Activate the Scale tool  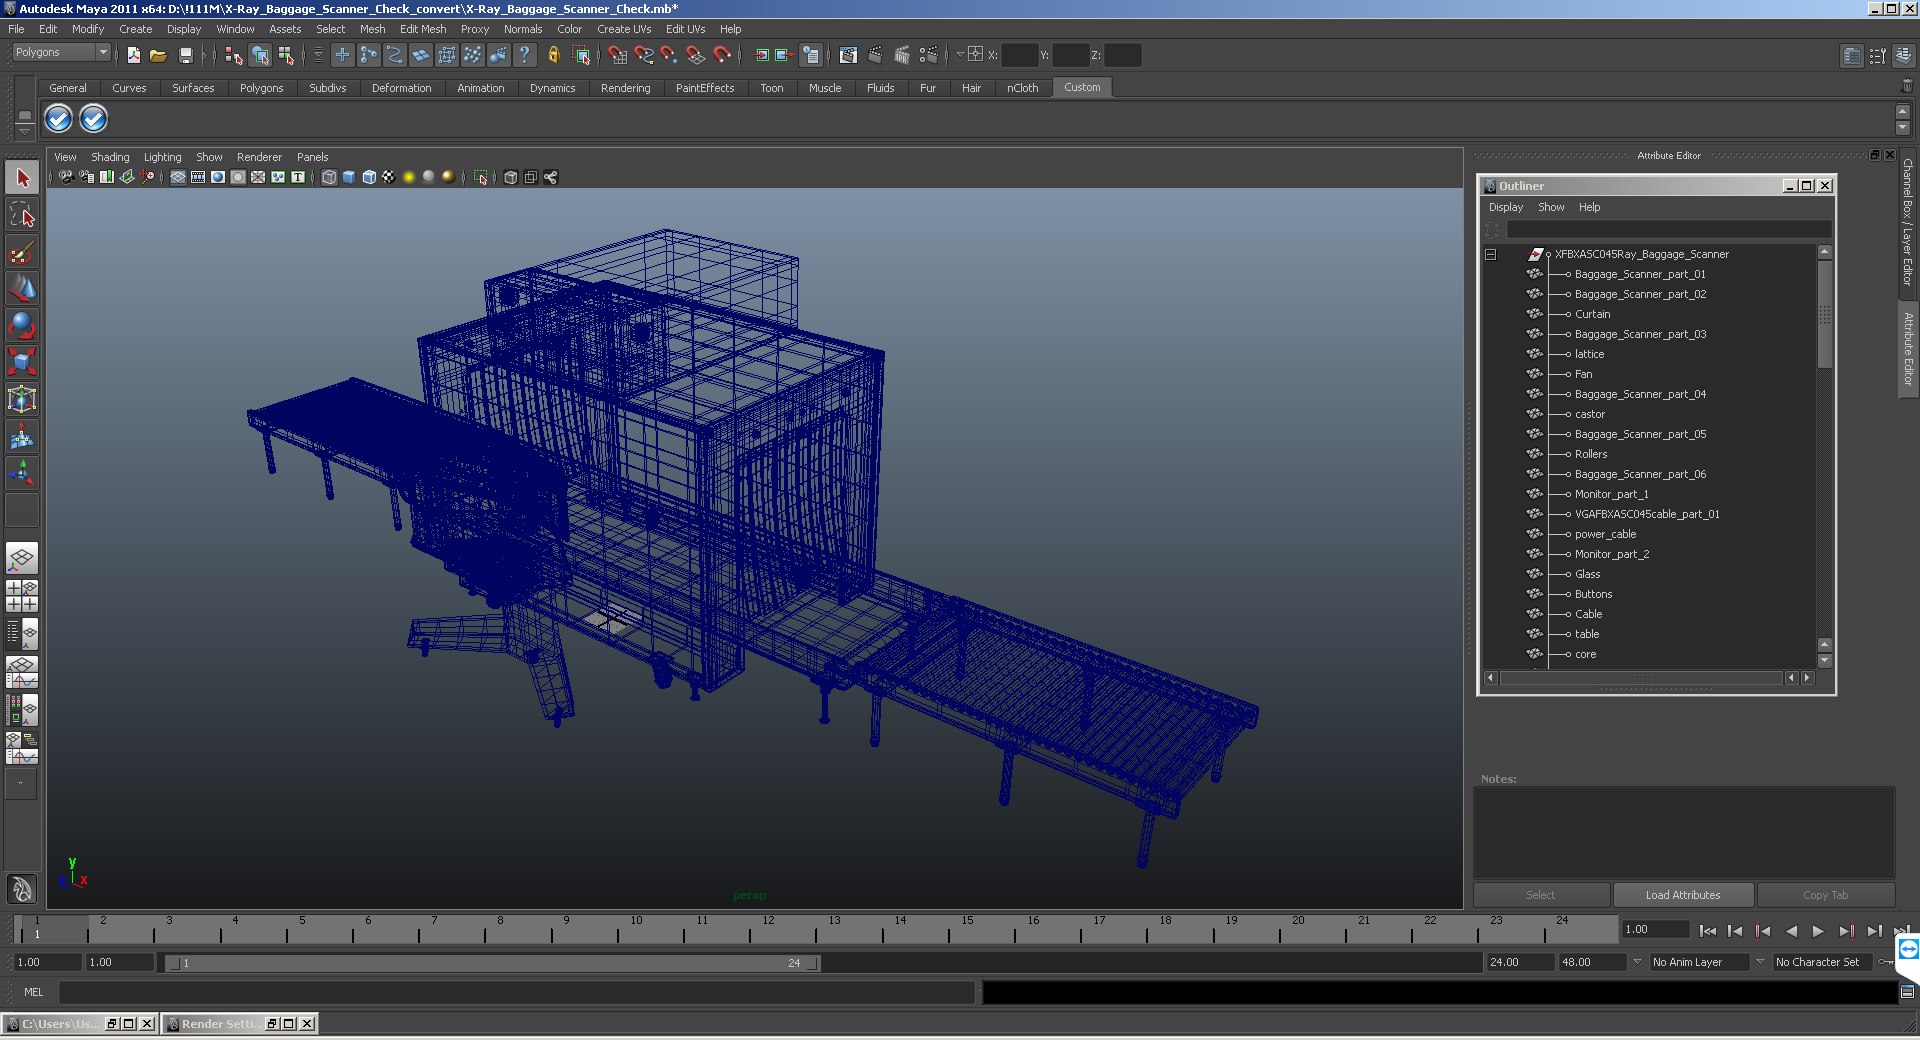tap(22, 362)
